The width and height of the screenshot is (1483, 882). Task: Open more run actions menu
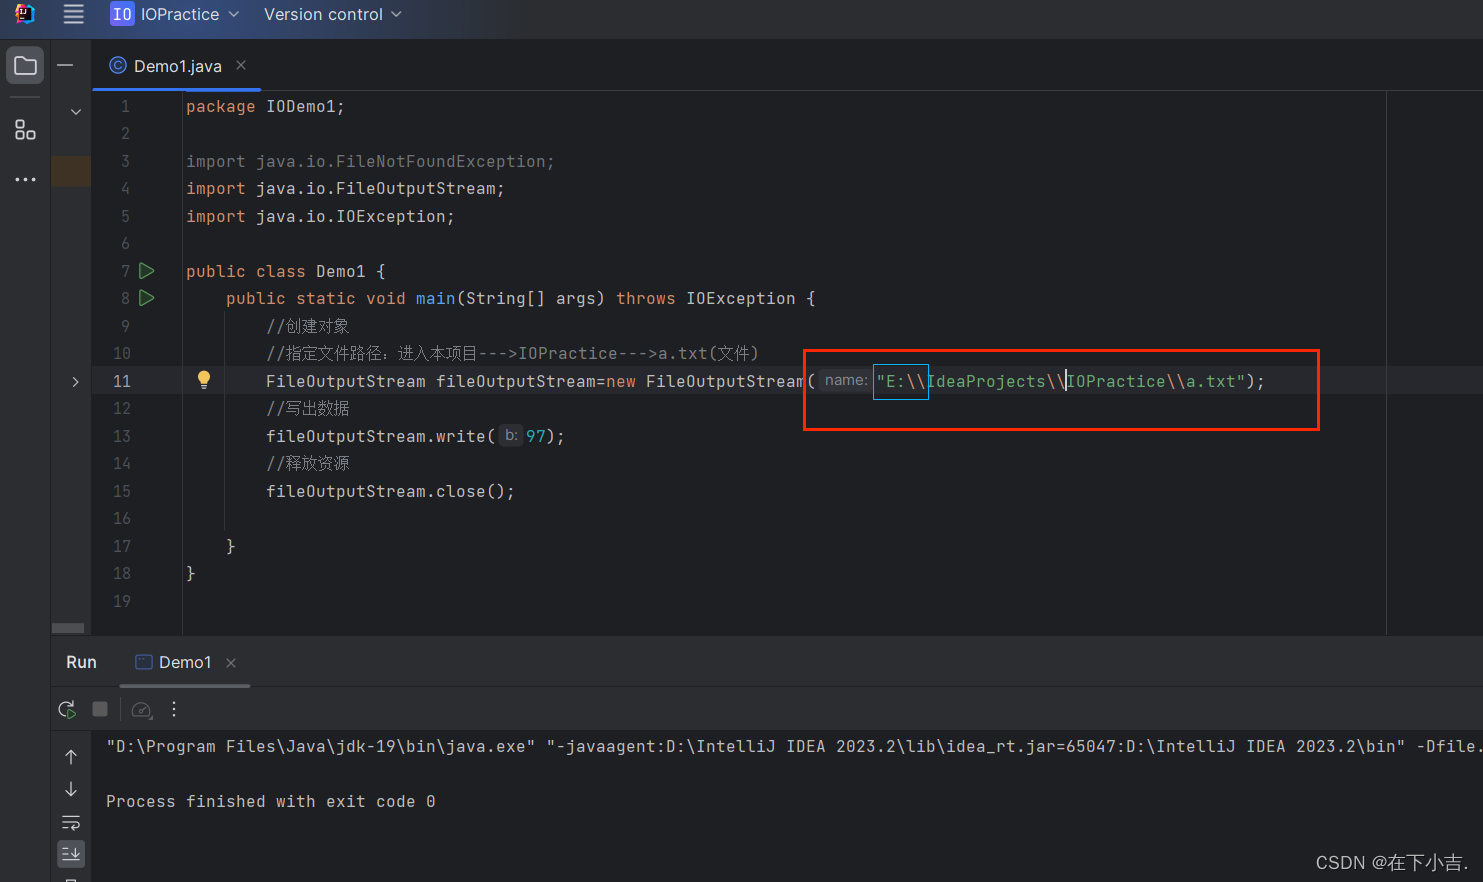click(x=174, y=709)
